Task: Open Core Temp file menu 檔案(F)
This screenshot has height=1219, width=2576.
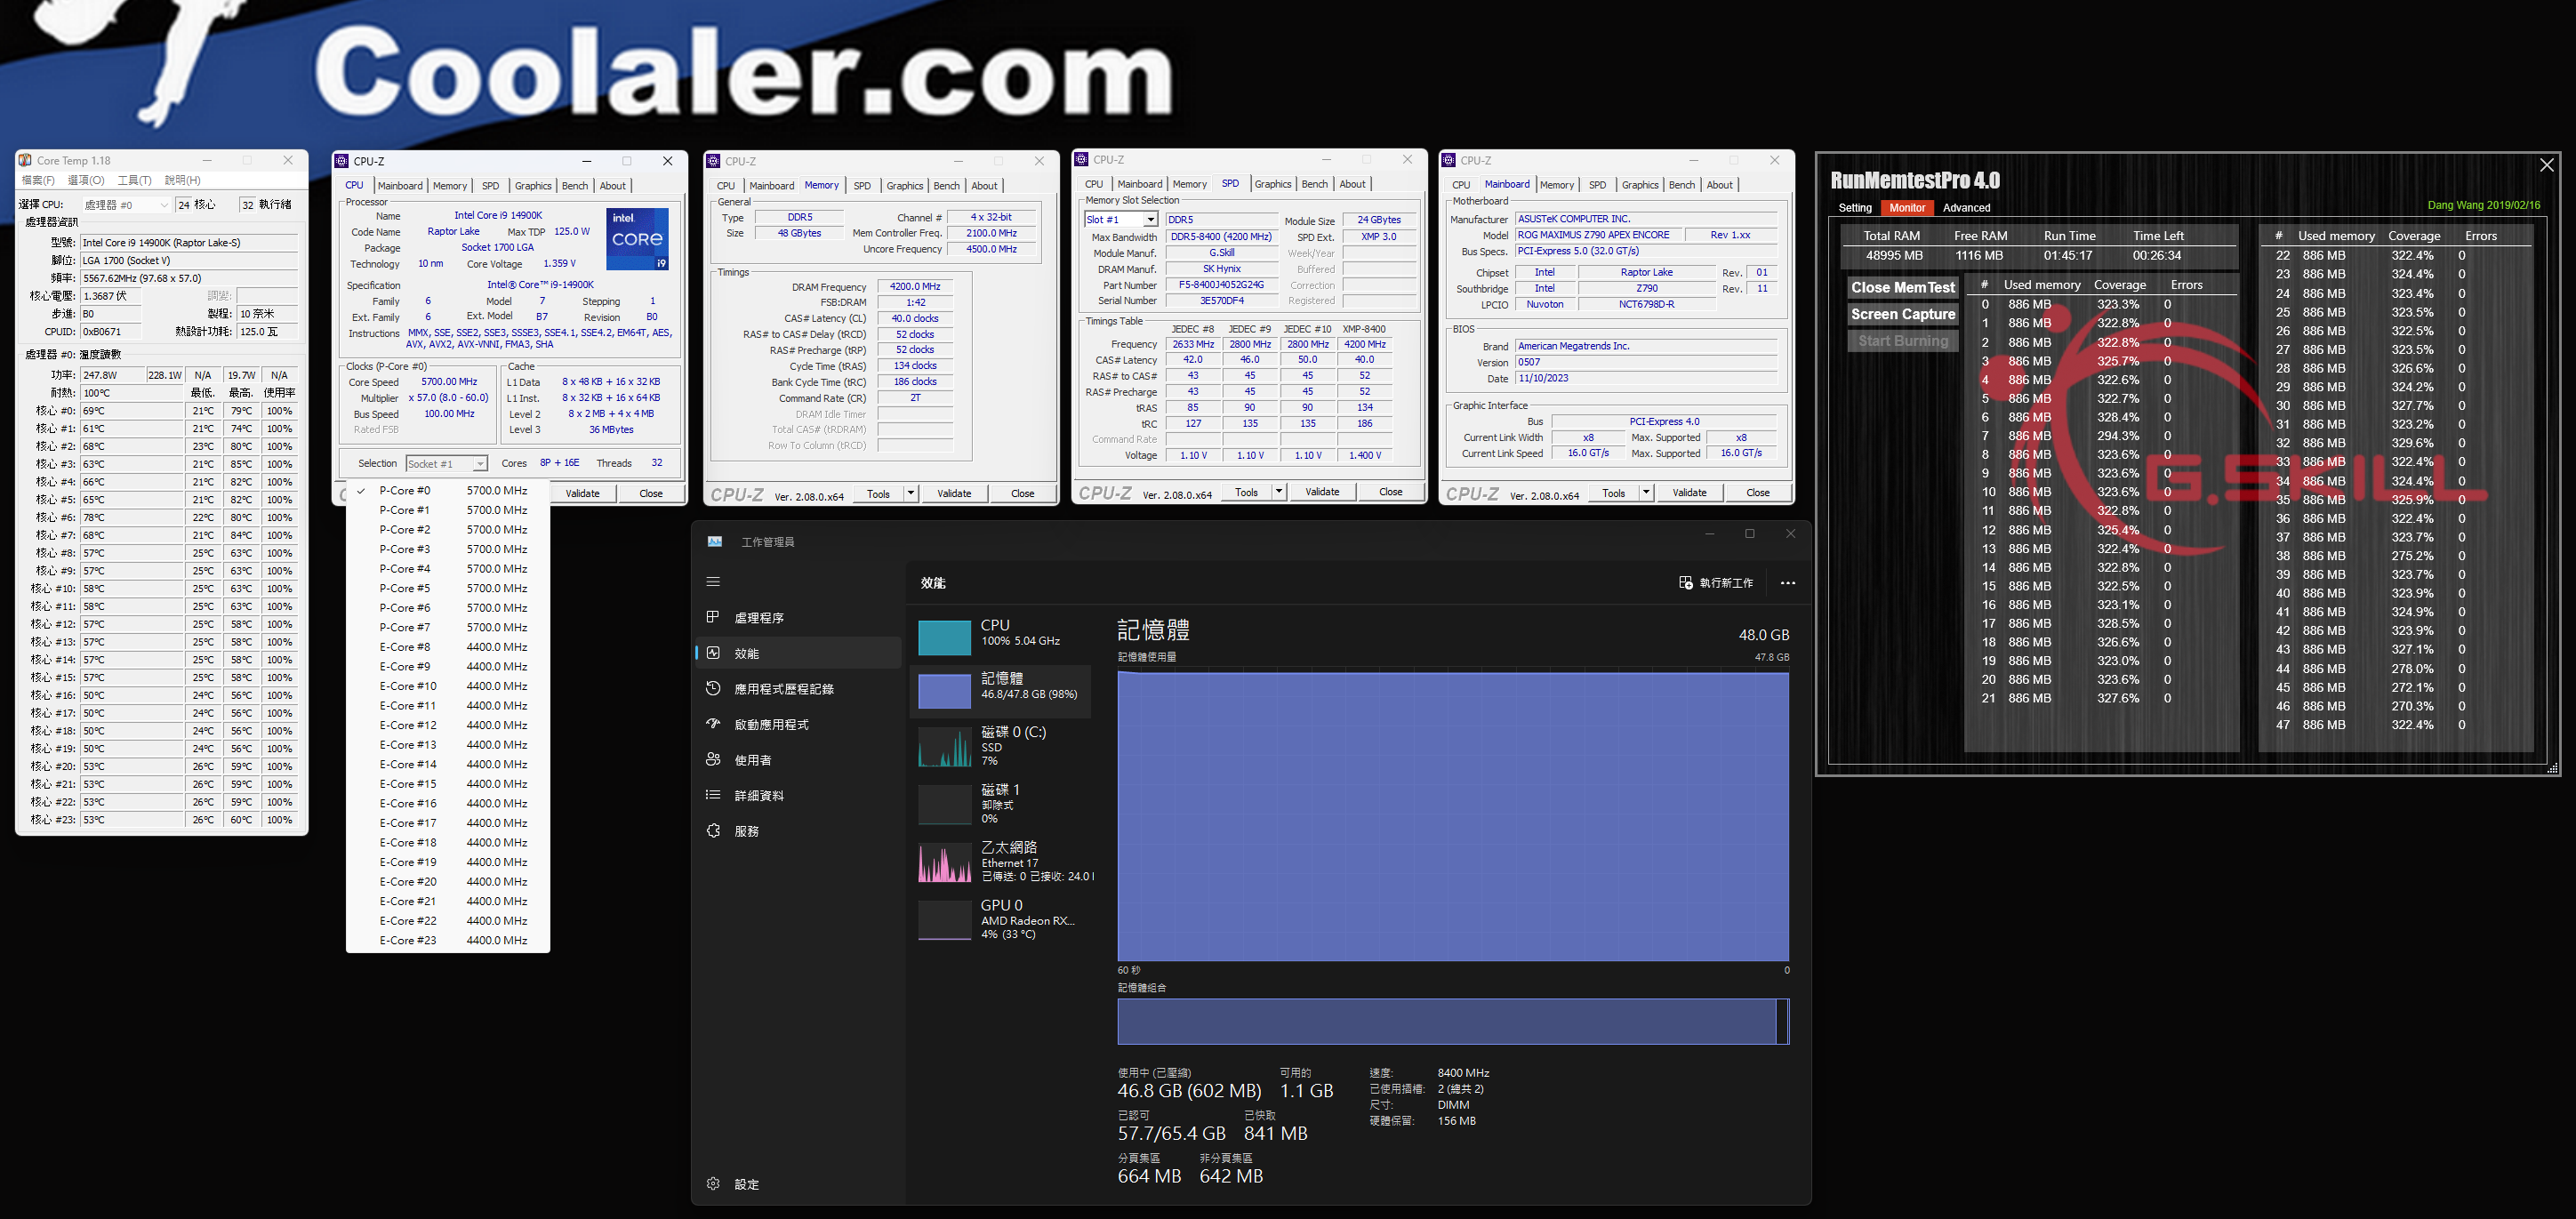Action: (38, 181)
